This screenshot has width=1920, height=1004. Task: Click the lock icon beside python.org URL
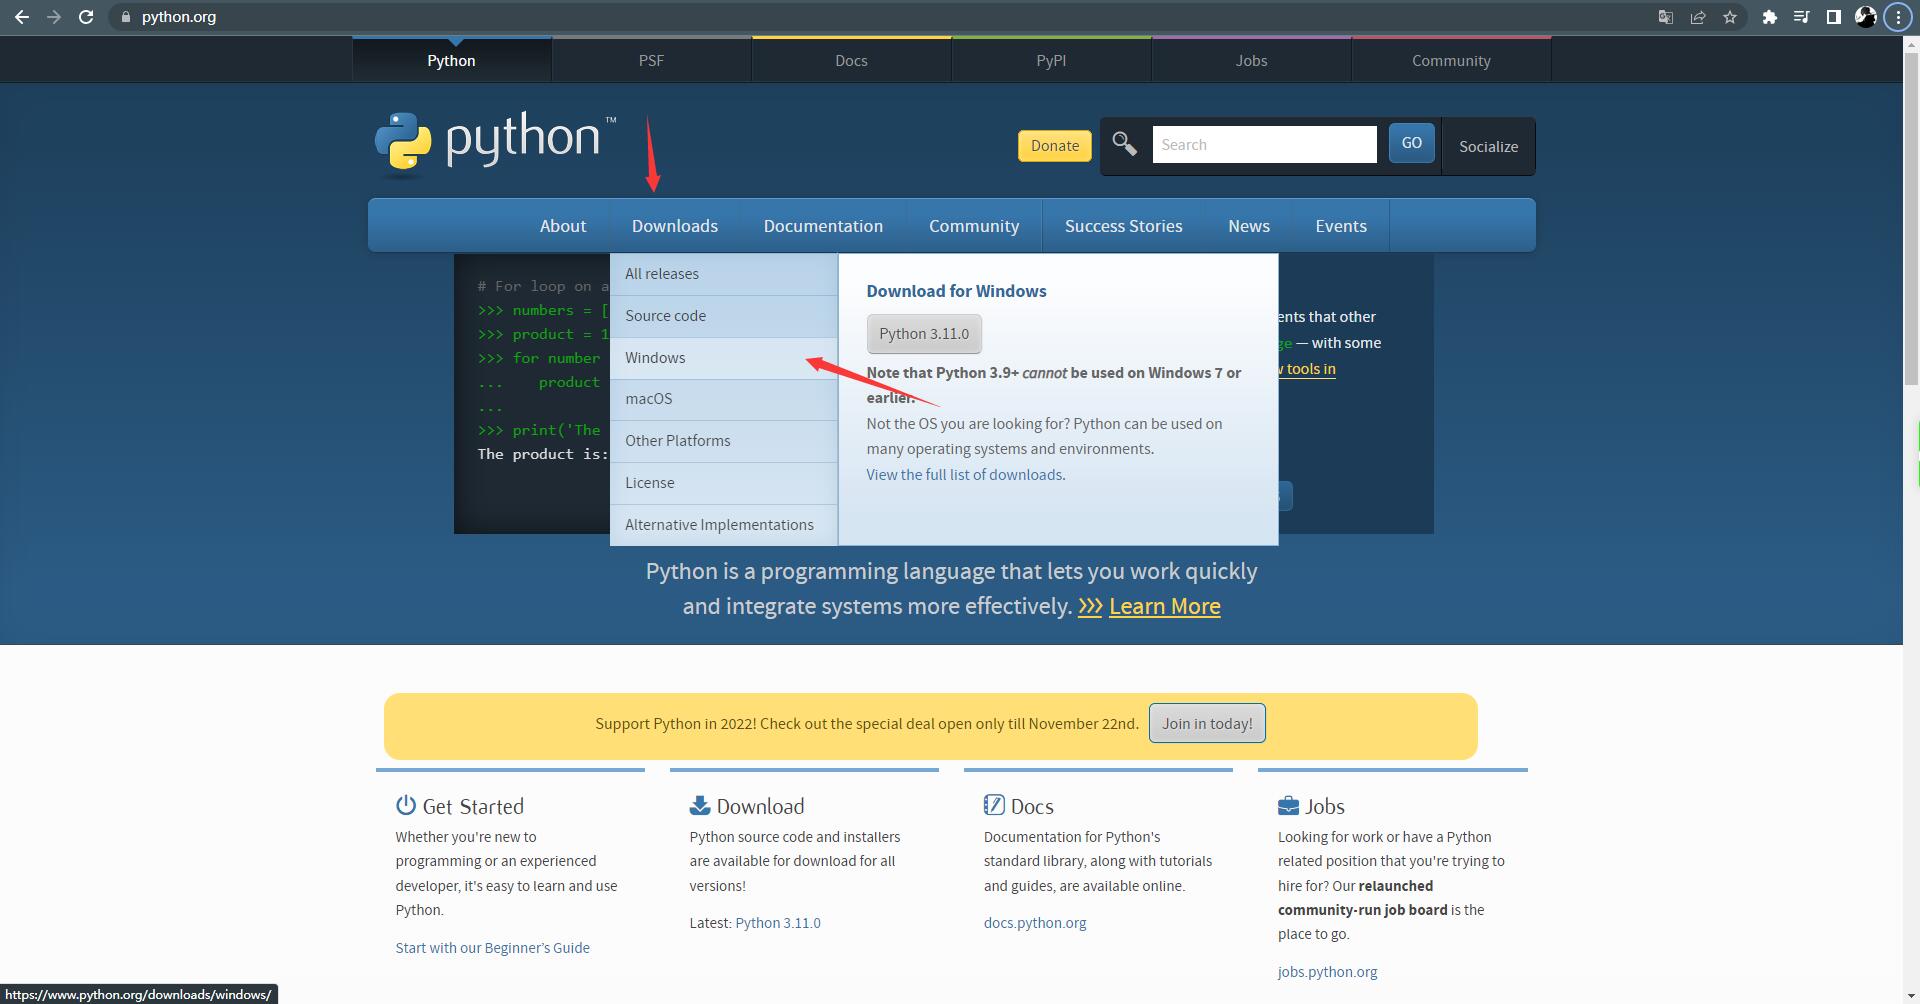126,17
